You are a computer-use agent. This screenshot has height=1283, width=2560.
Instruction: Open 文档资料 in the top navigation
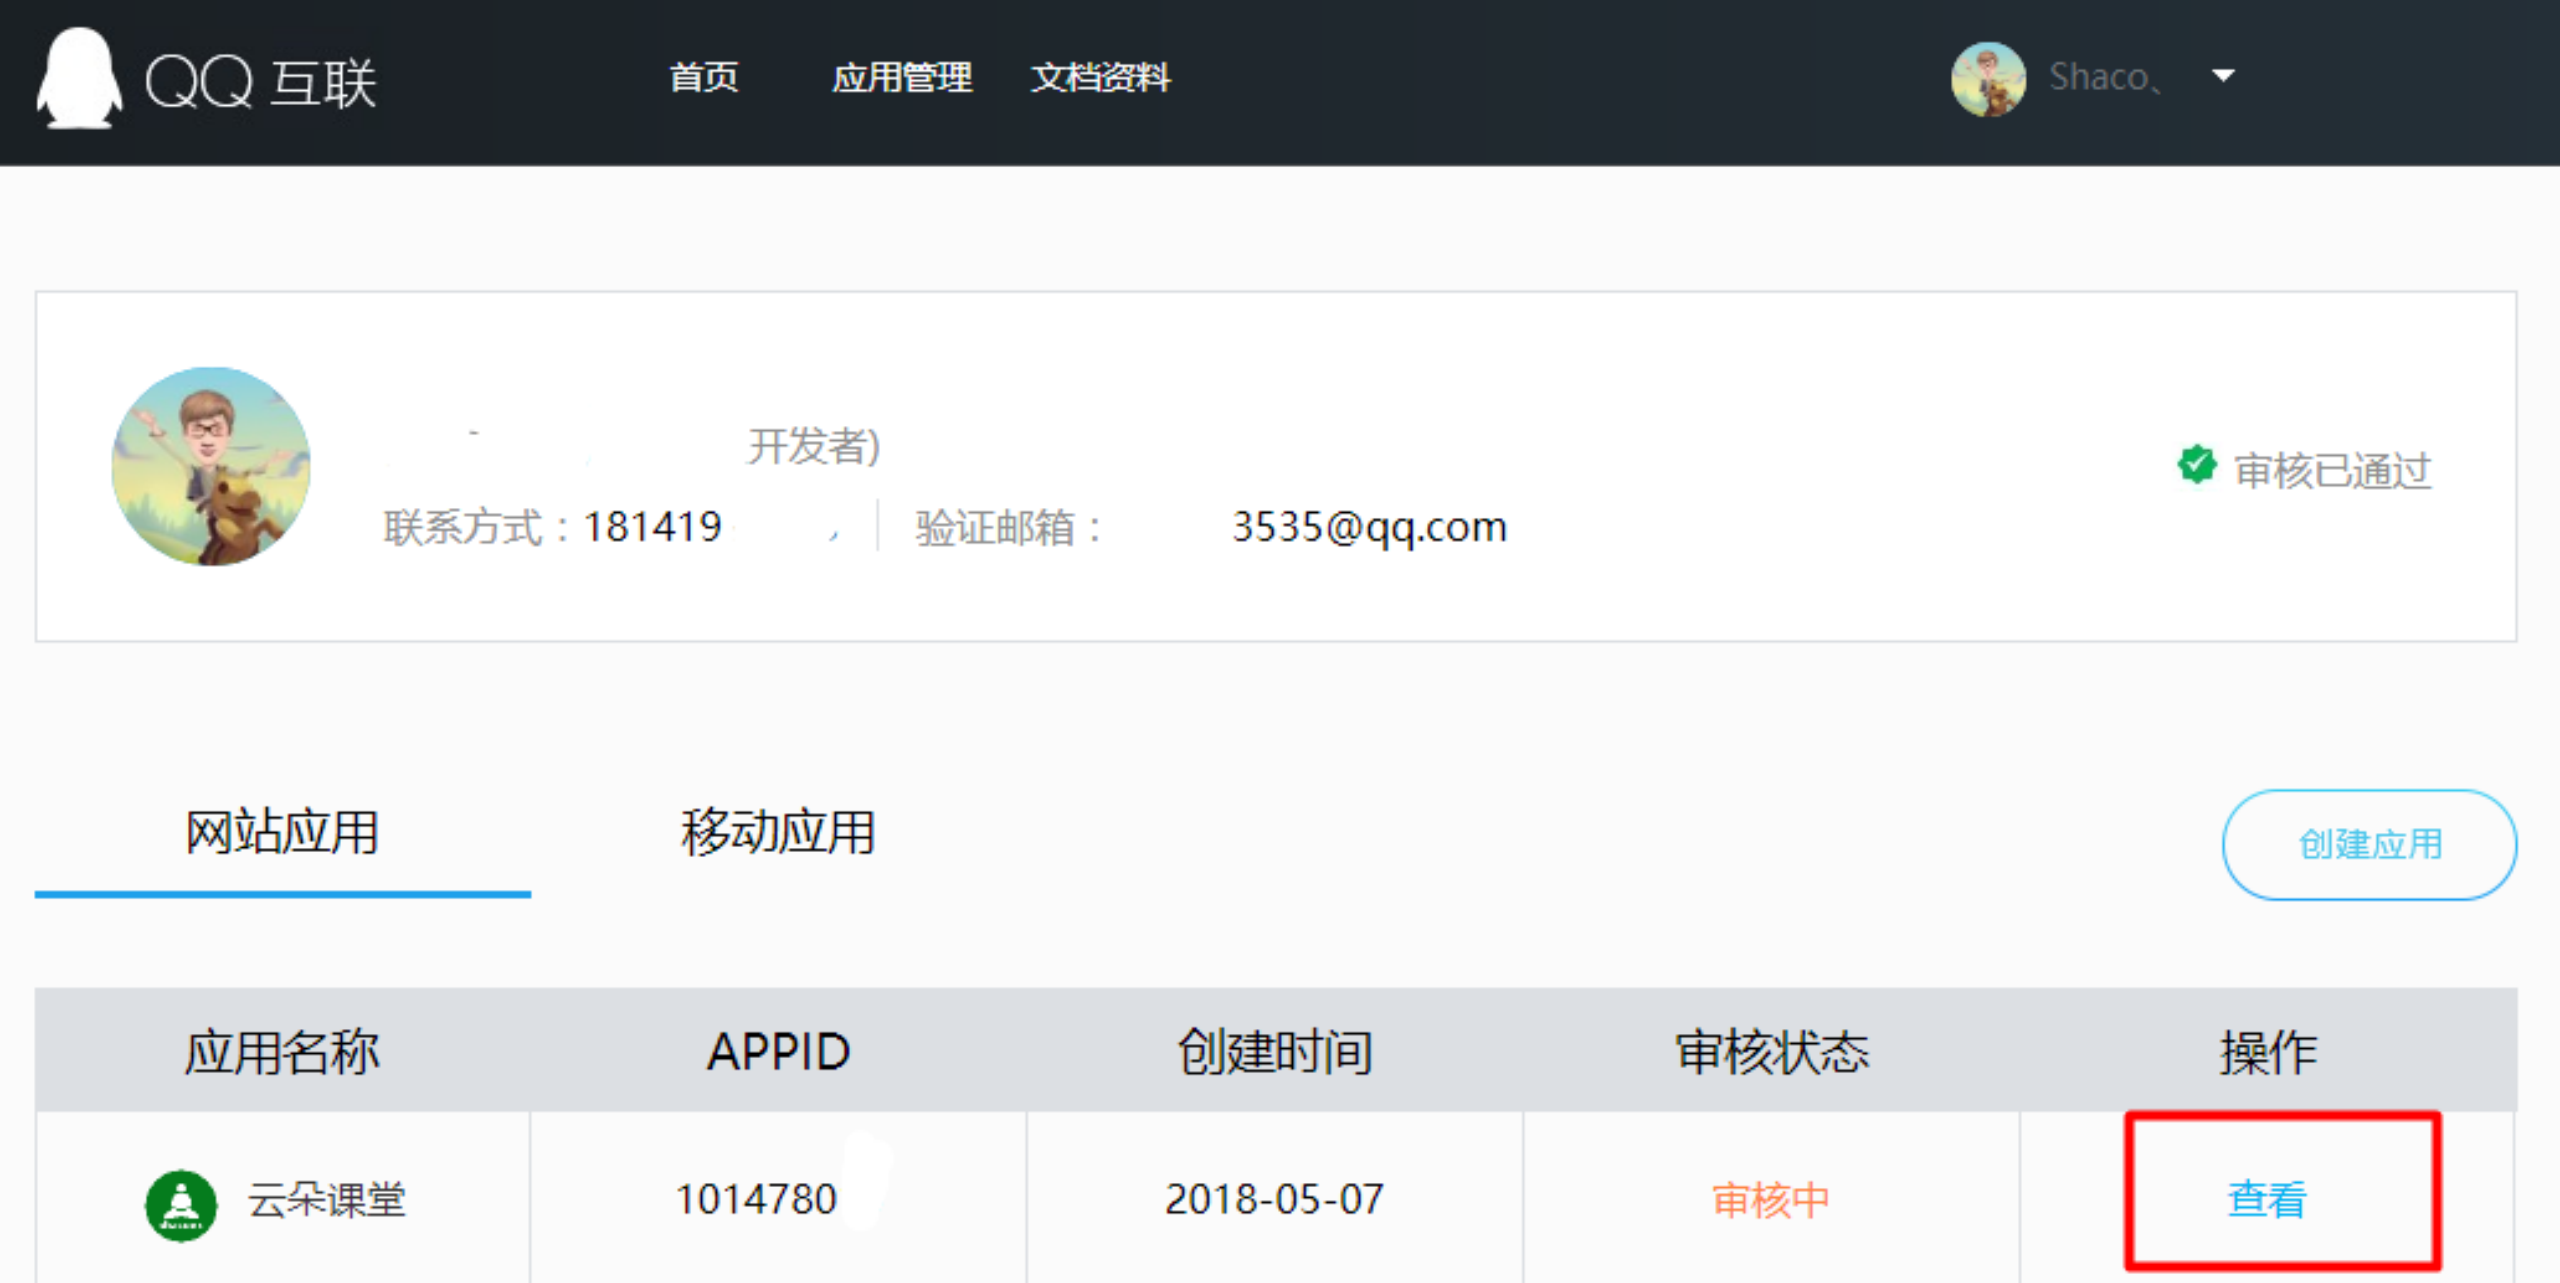[1100, 77]
